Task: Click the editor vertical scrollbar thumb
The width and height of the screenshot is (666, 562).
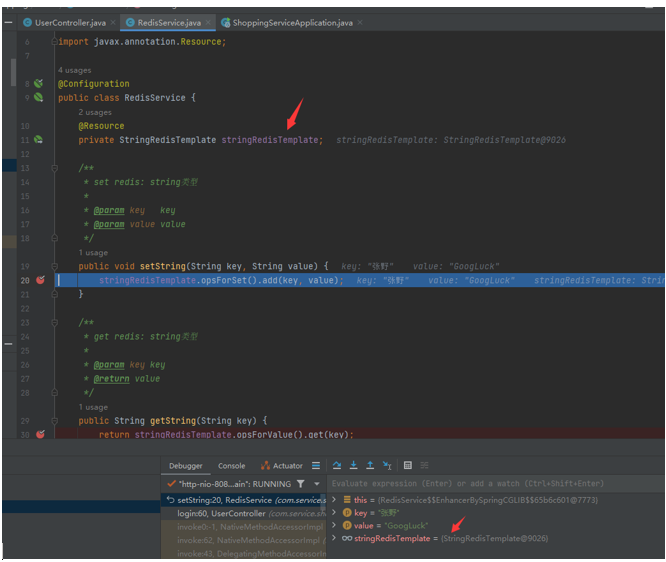Action: 13,72
